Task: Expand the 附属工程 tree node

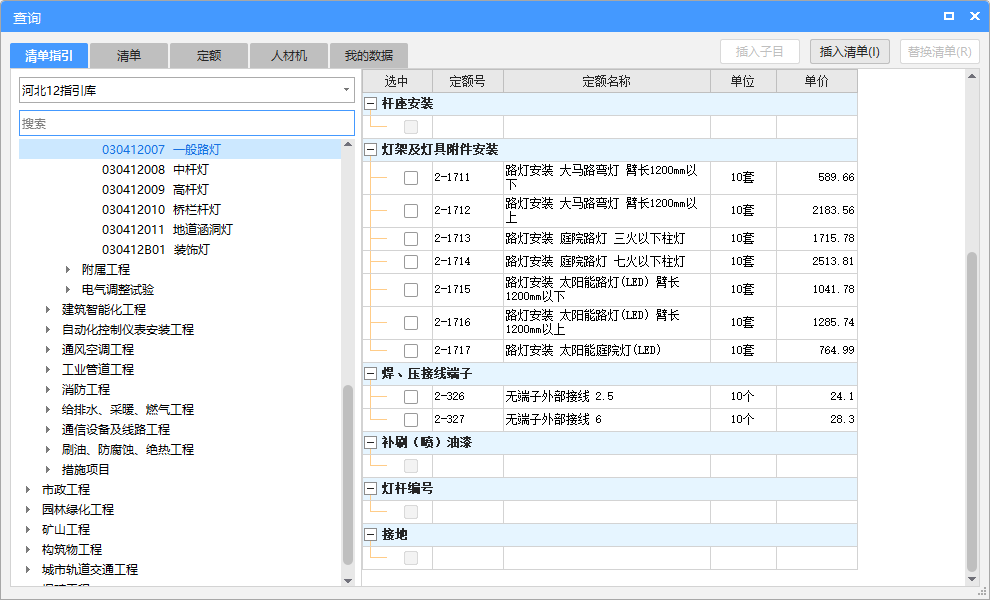Action: pyautogui.click(x=68, y=270)
